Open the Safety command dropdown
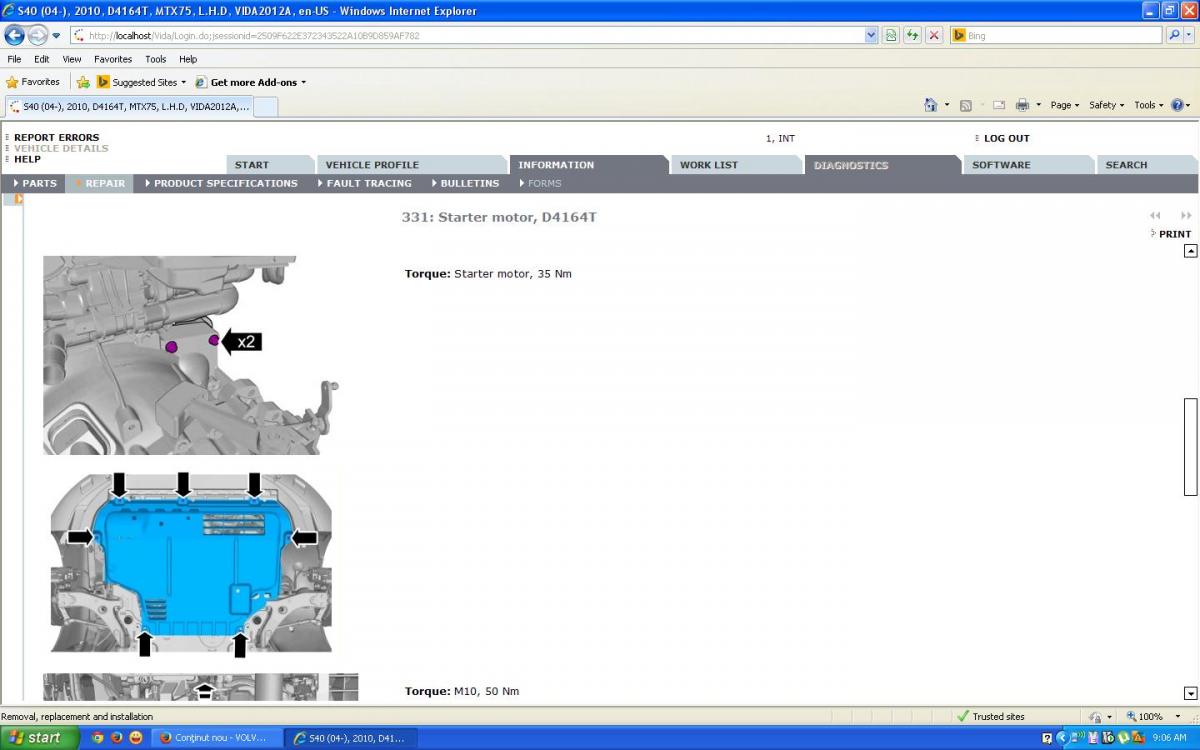This screenshot has height=750, width=1200. tap(1106, 105)
